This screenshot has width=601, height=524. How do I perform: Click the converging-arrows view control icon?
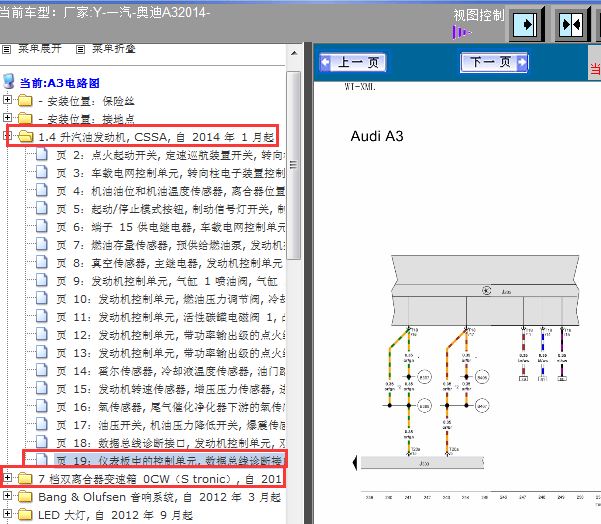click(571, 25)
